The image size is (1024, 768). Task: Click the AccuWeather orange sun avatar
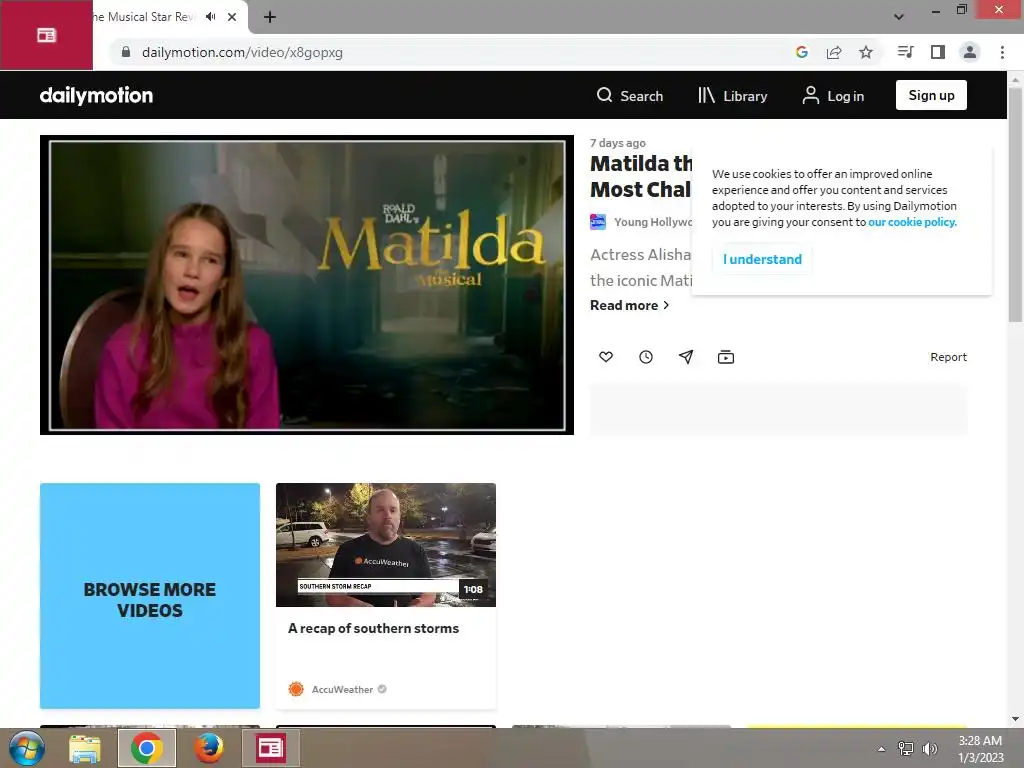point(296,689)
